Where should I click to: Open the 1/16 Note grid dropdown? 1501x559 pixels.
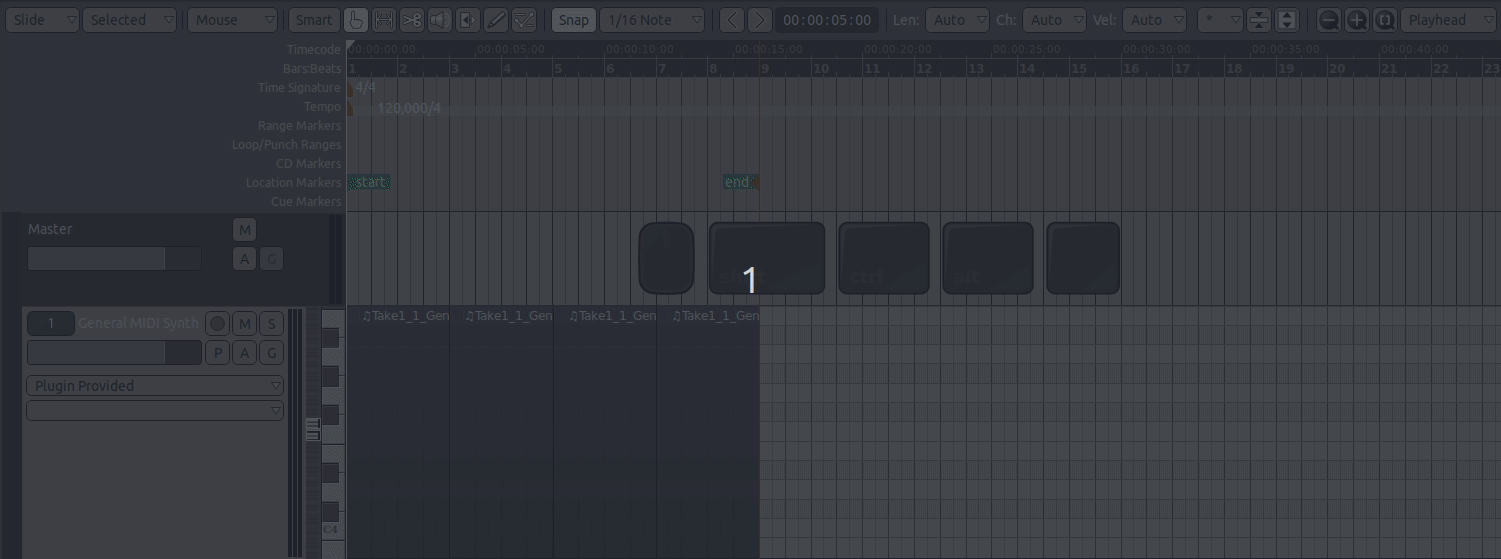[653, 20]
